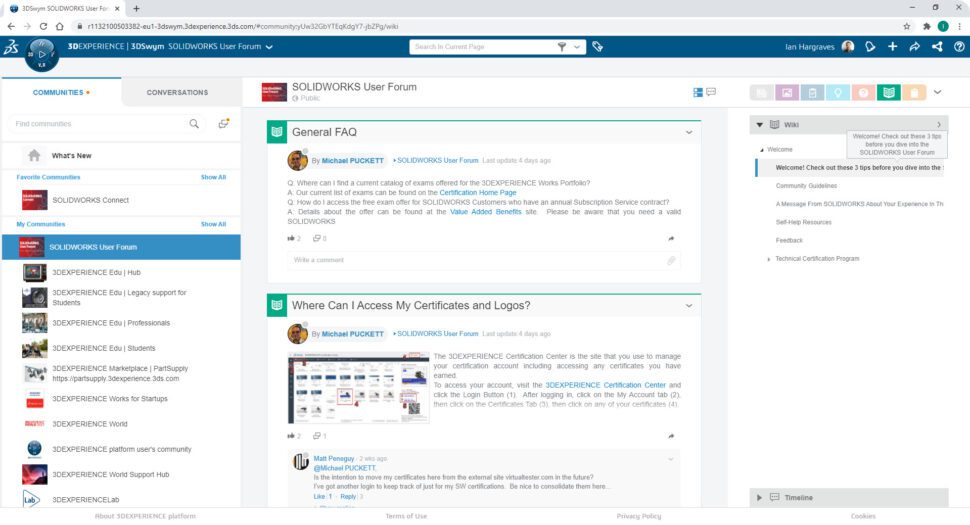The width and height of the screenshot is (970, 525).
Task: Open the 3DEXPERIENCE Certification Center link
Action: click(x=605, y=385)
